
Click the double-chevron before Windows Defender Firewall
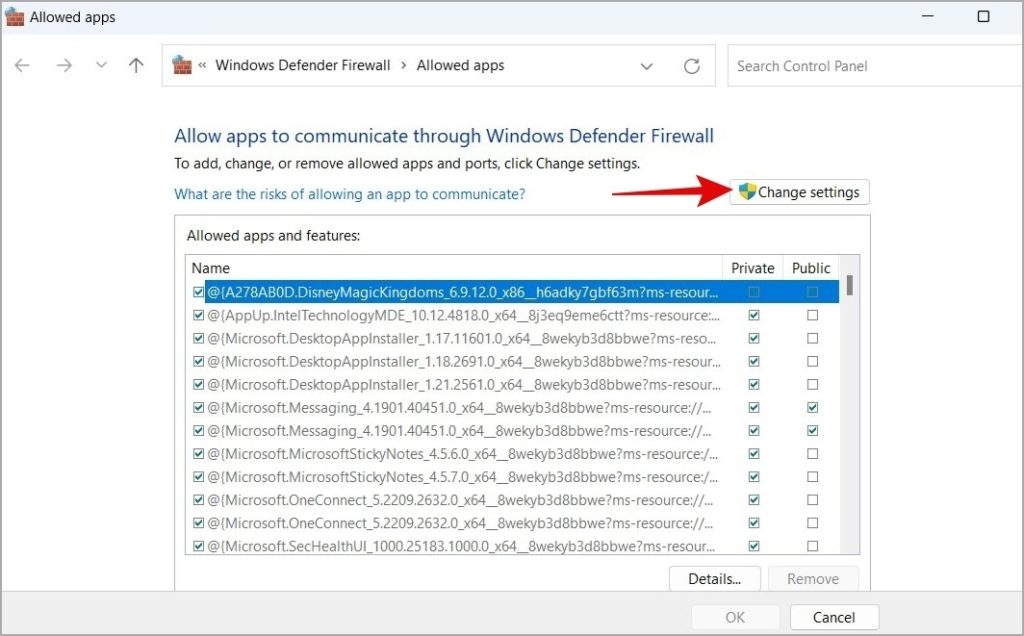point(202,65)
